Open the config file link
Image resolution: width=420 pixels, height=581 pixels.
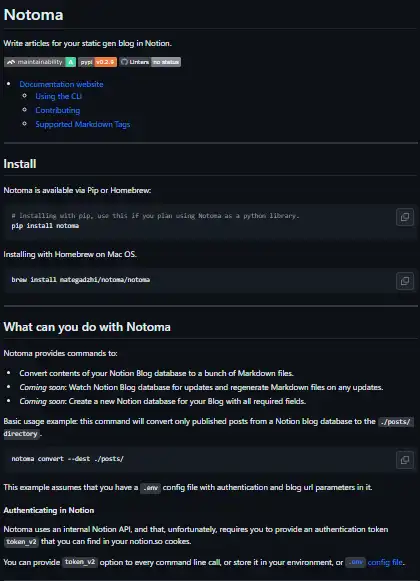click(x=385, y=562)
